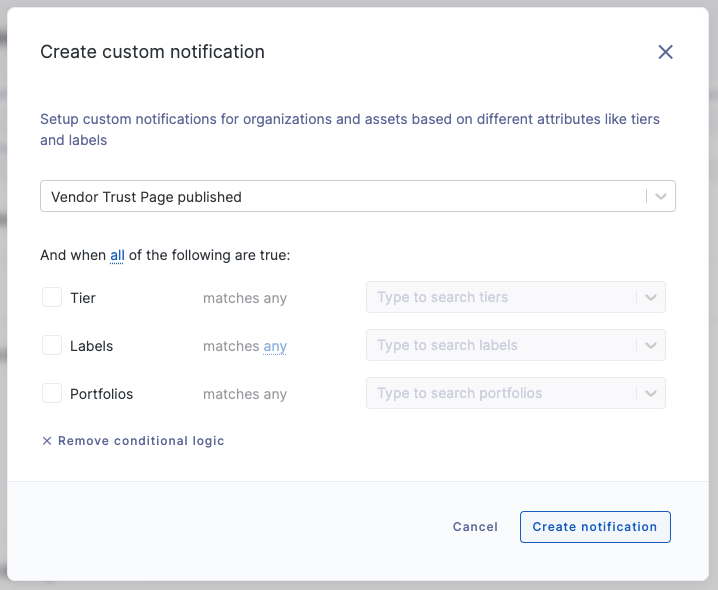Check the Portfolios condition checkbox
718x590 pixels.
pyautogui.click(x=52, y=393)
